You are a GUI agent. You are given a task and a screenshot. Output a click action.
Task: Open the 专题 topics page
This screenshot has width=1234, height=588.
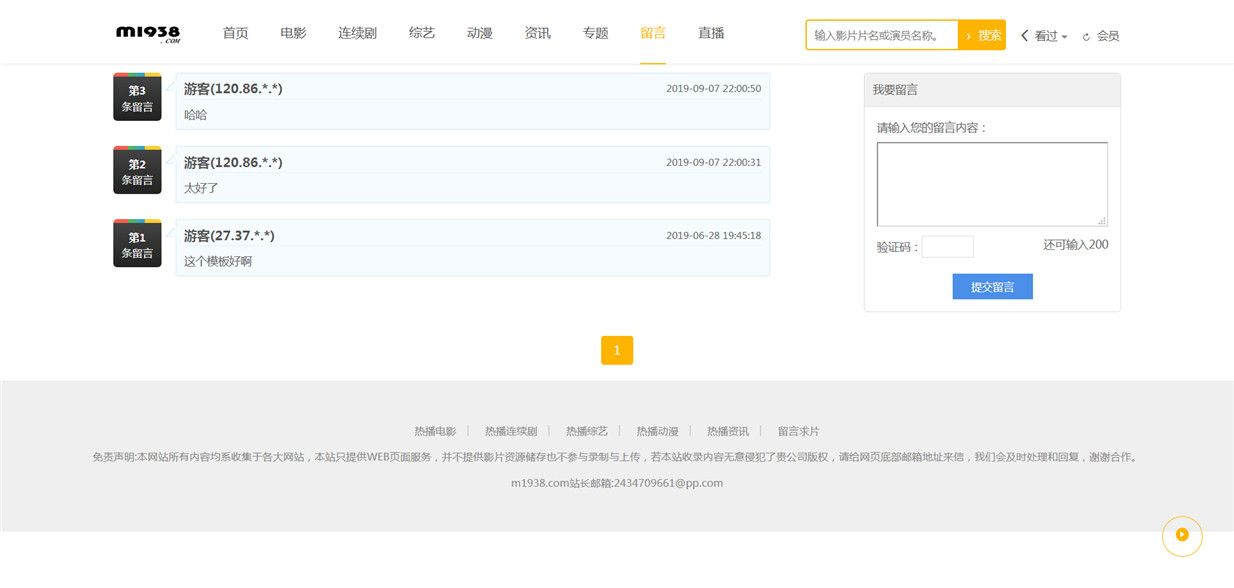click(595, 33)
